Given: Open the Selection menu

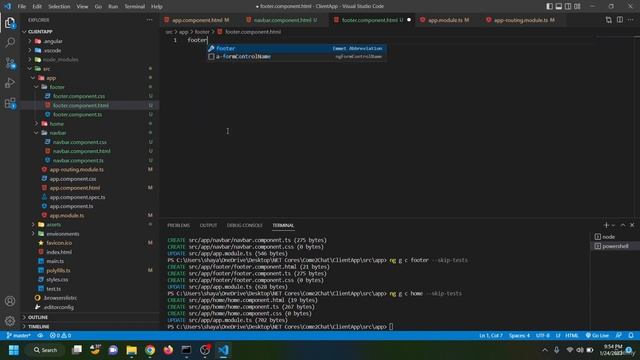Looking at the screenshot, I should (x=59, y=7).
